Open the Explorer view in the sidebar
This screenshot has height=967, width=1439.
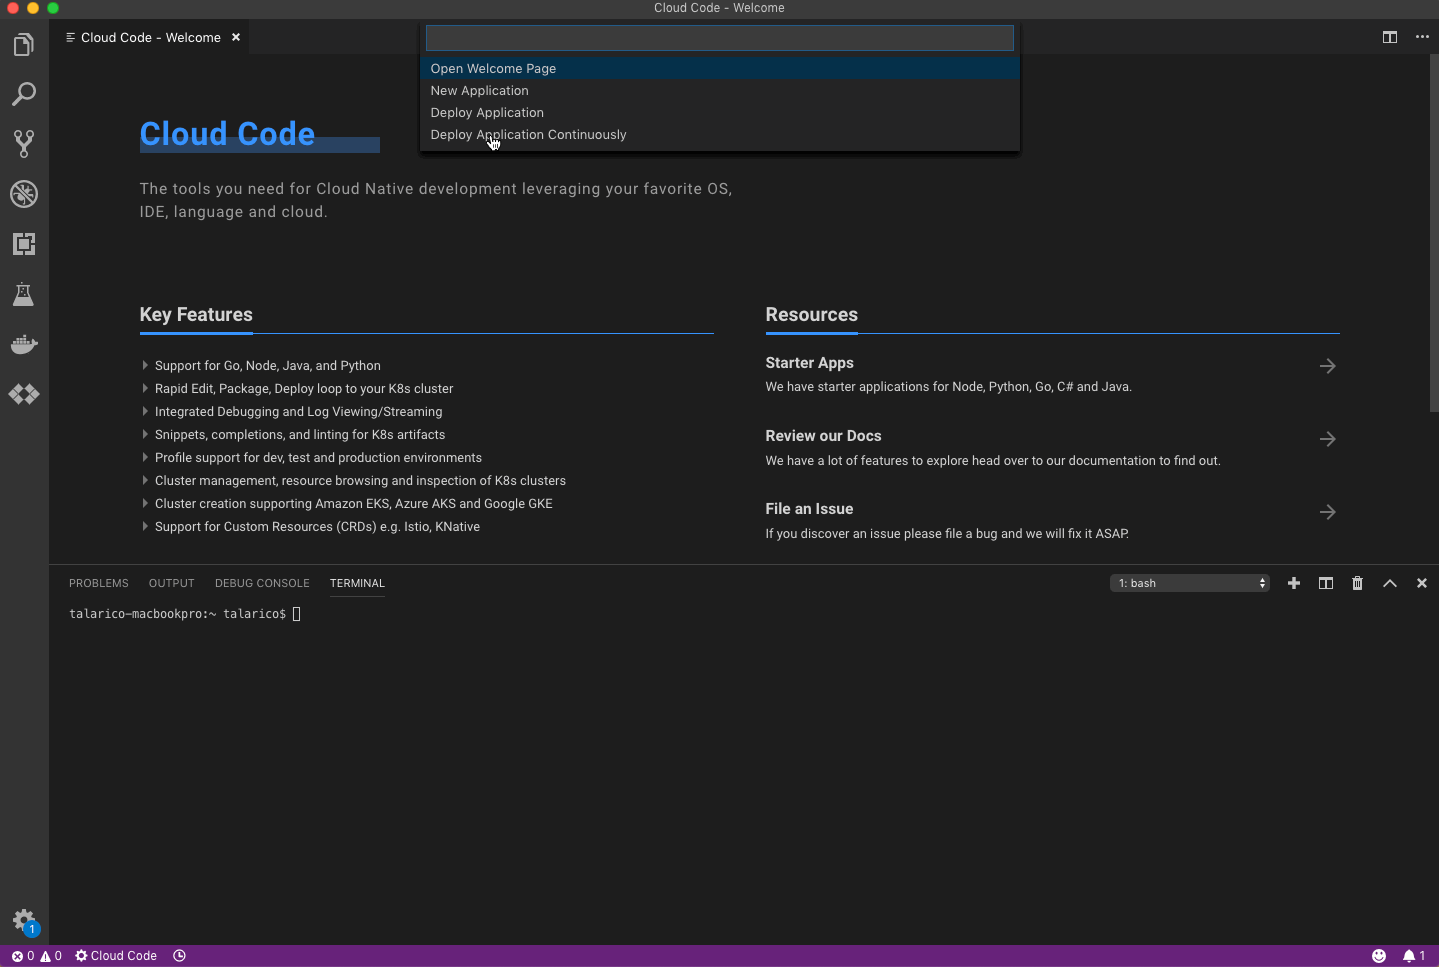point(23,44)
